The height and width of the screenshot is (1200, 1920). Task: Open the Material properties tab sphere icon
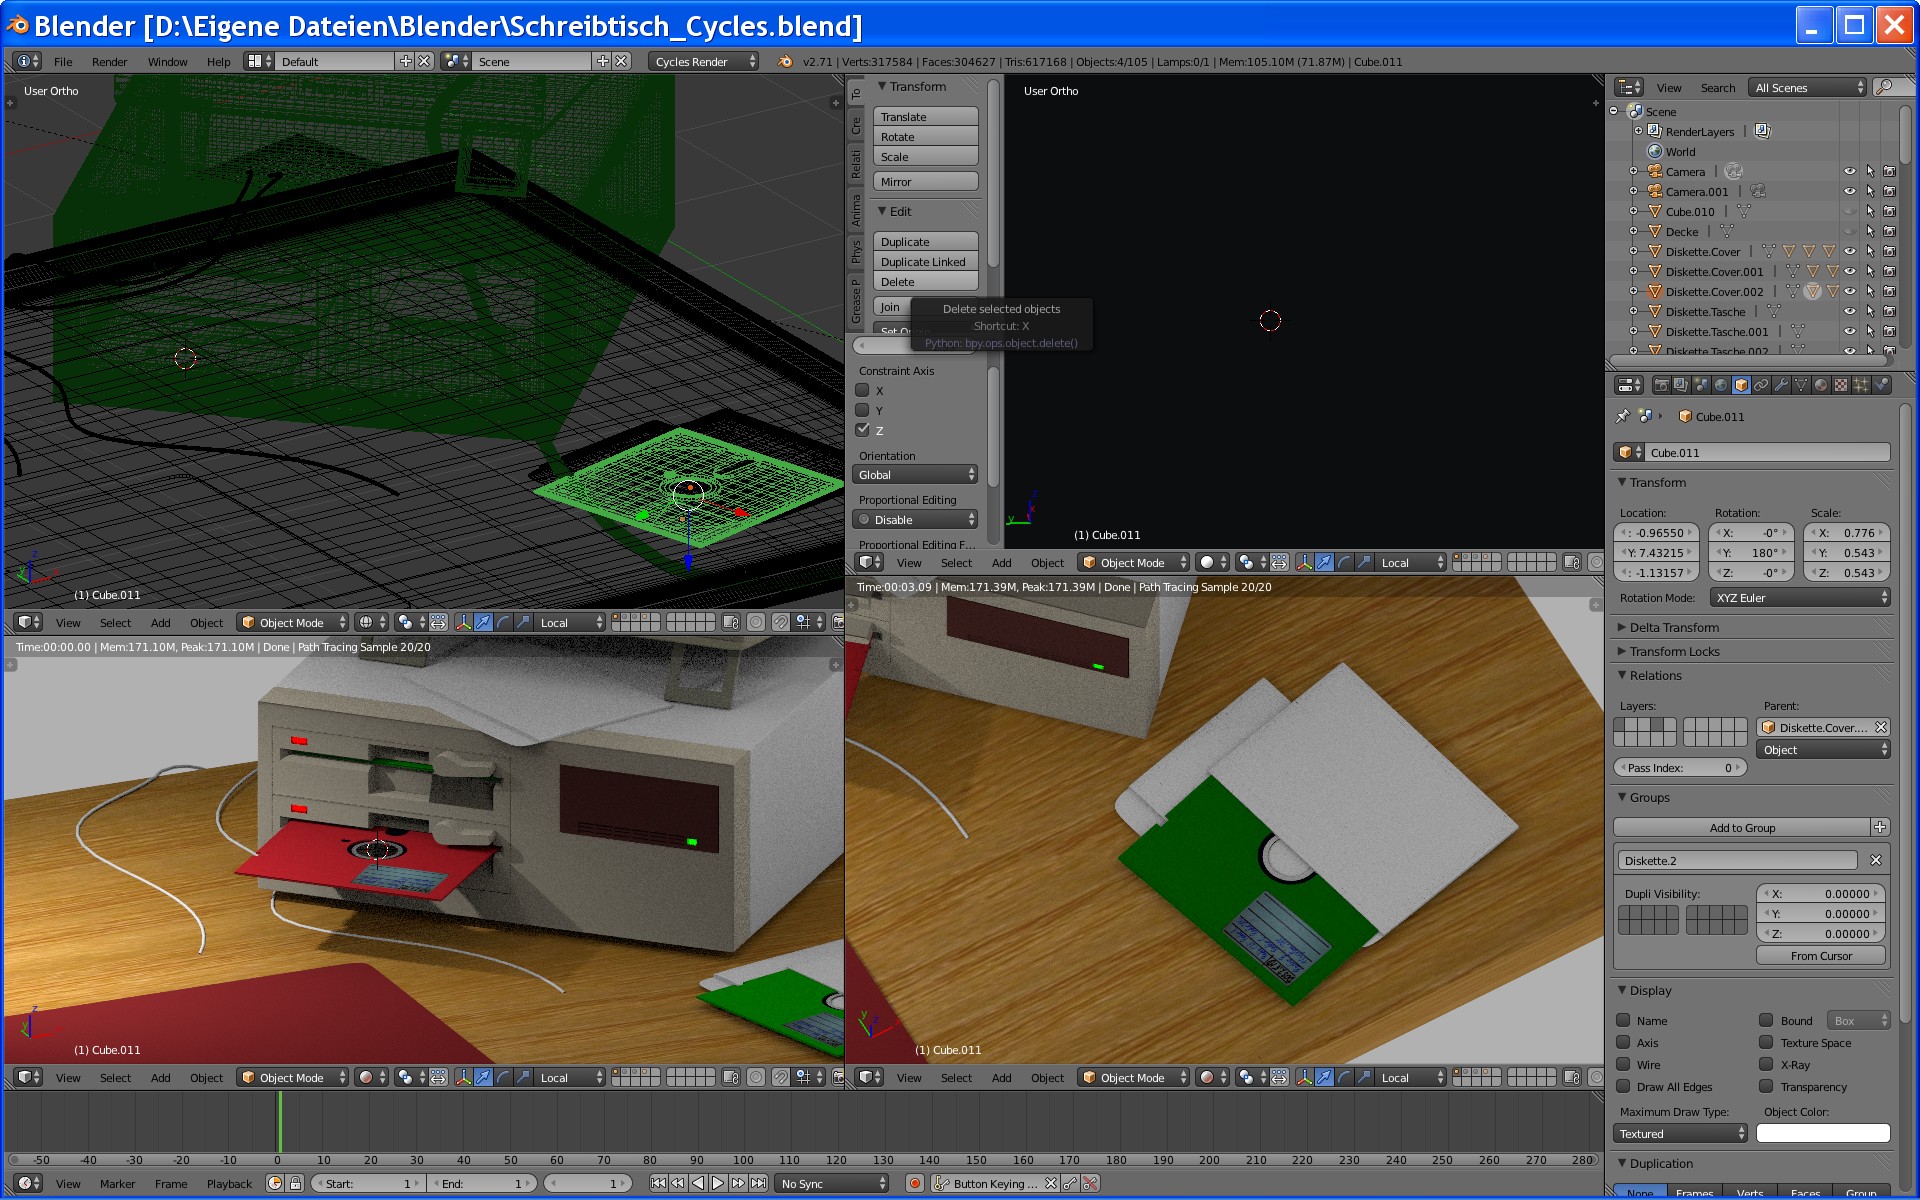[x=1821, y=385]
